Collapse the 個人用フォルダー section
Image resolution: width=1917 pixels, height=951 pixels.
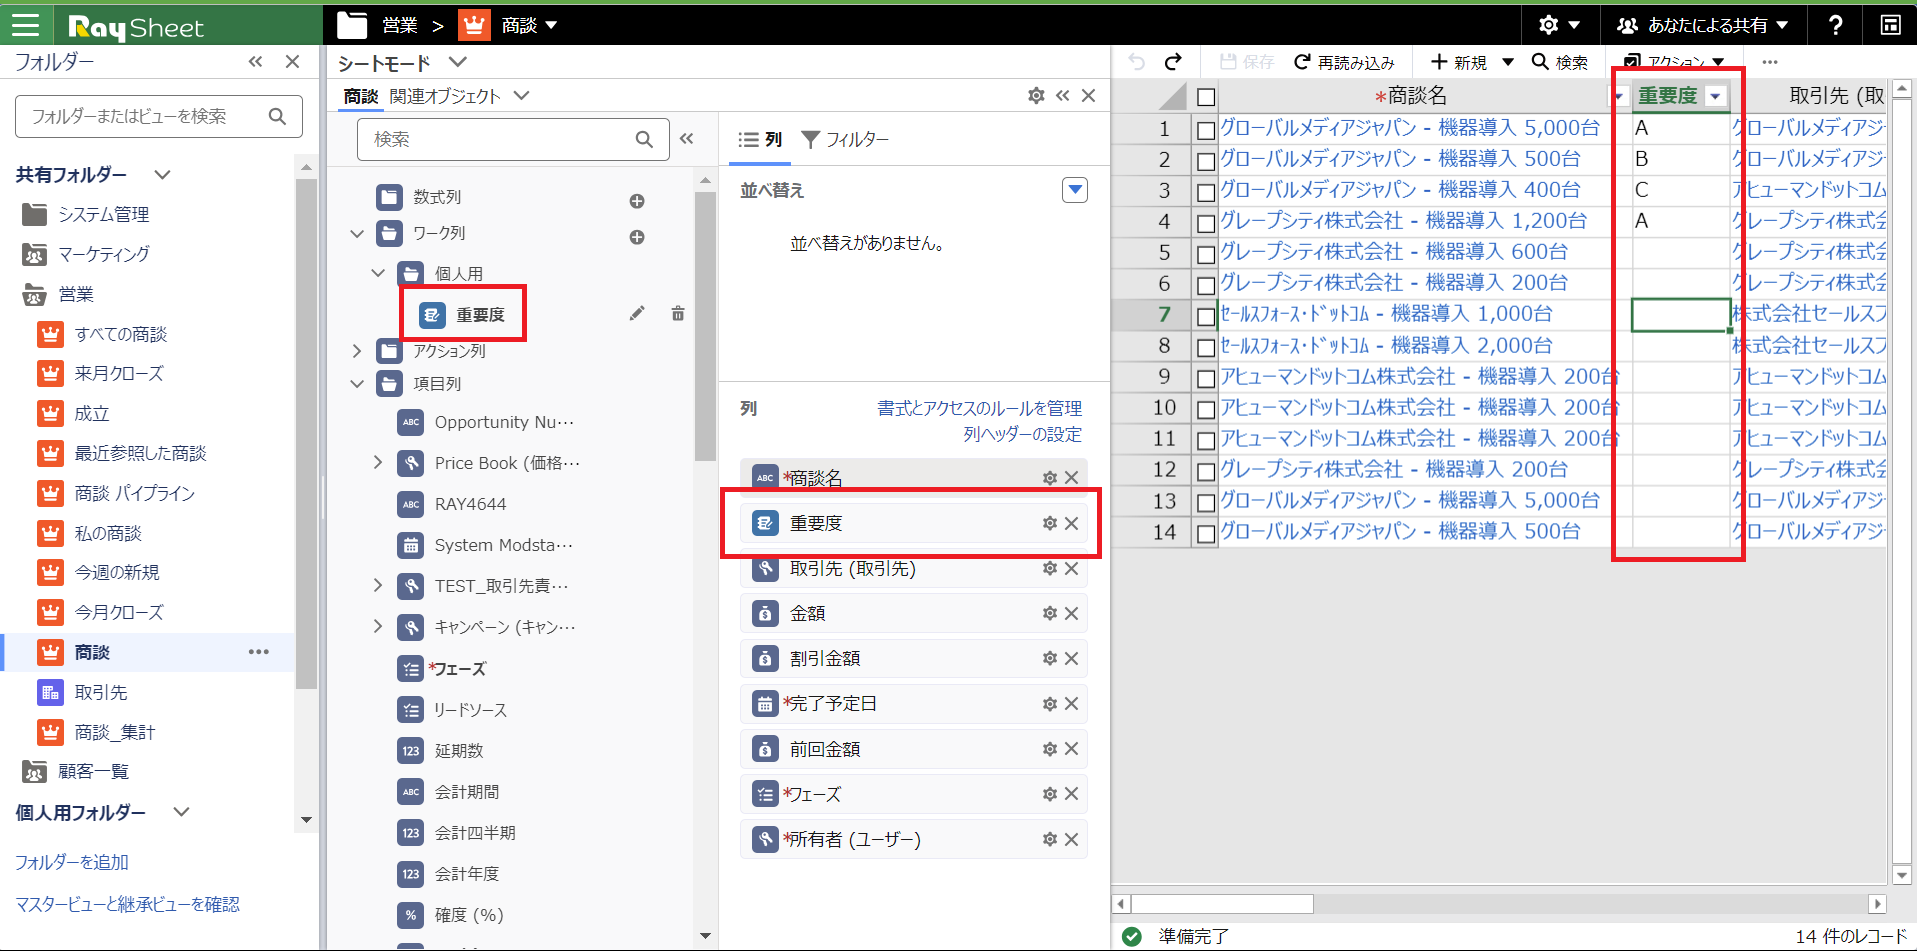[181, 812]
